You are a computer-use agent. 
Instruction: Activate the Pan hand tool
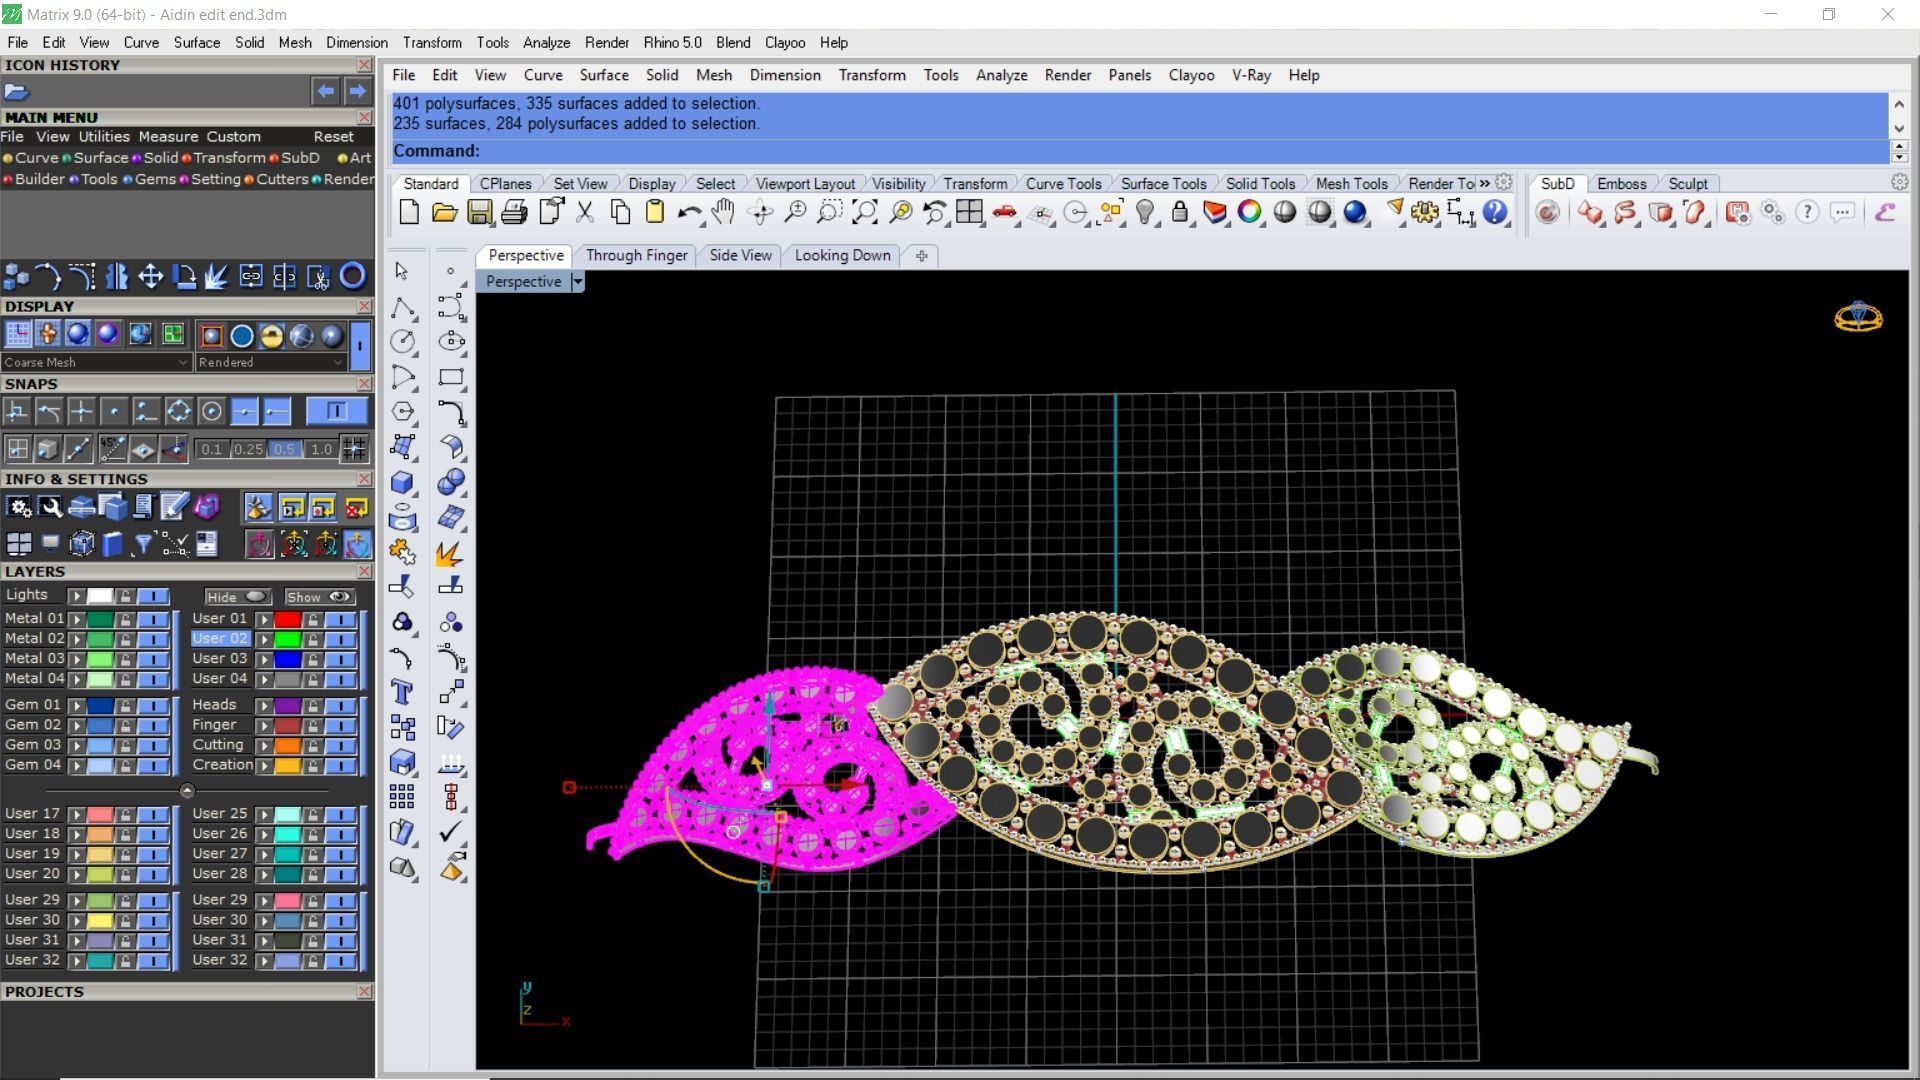click(723, 212)
